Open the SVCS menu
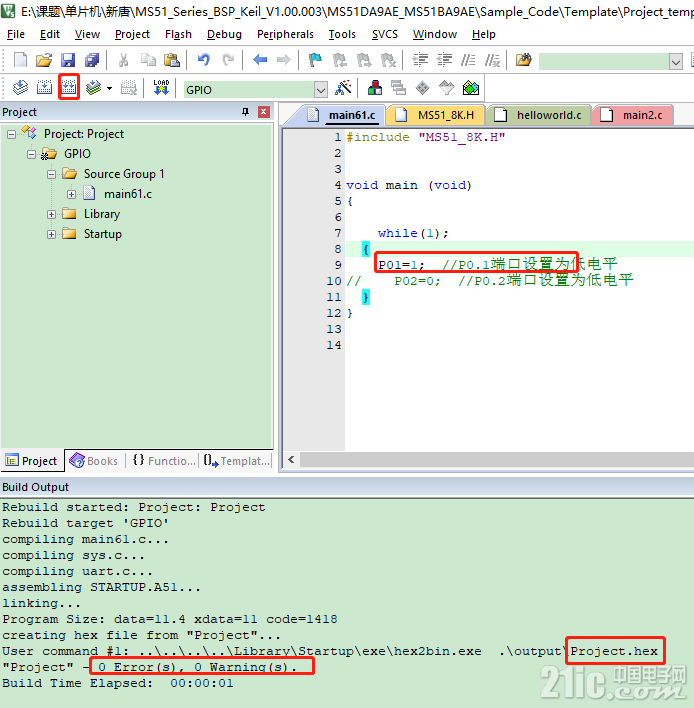This screenshot has width=694, height=708. click(x=385, y=34)
